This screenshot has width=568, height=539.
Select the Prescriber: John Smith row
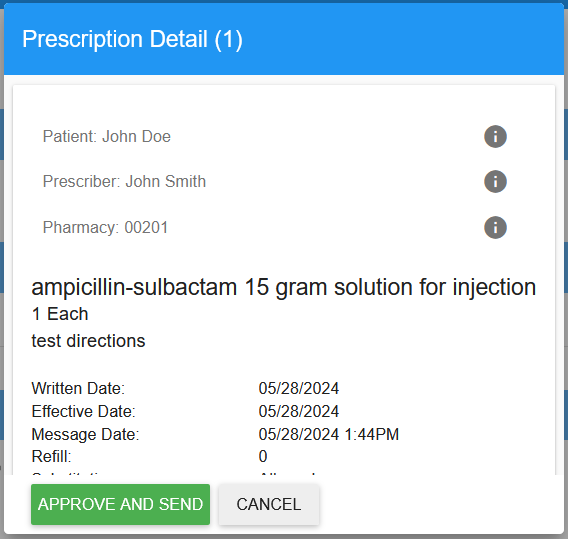pyautogui.click(x=275, y=181)
